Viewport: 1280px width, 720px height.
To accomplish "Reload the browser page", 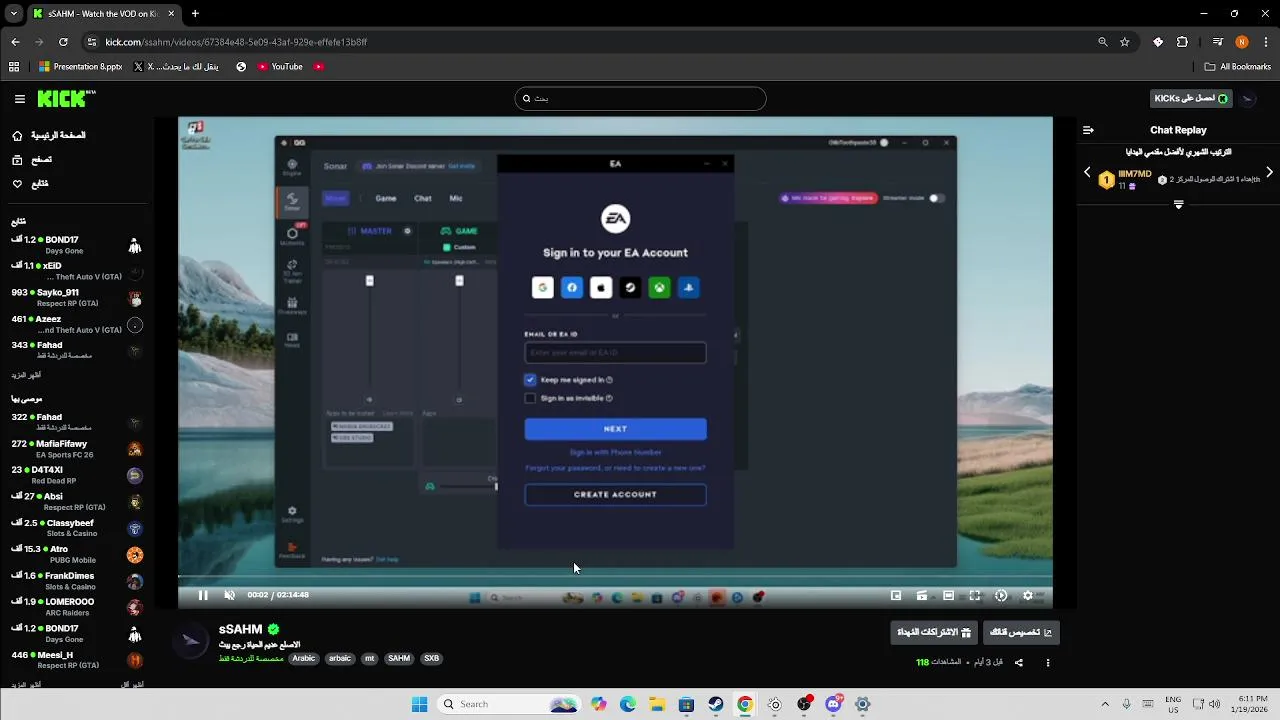I will coord(63,42).
